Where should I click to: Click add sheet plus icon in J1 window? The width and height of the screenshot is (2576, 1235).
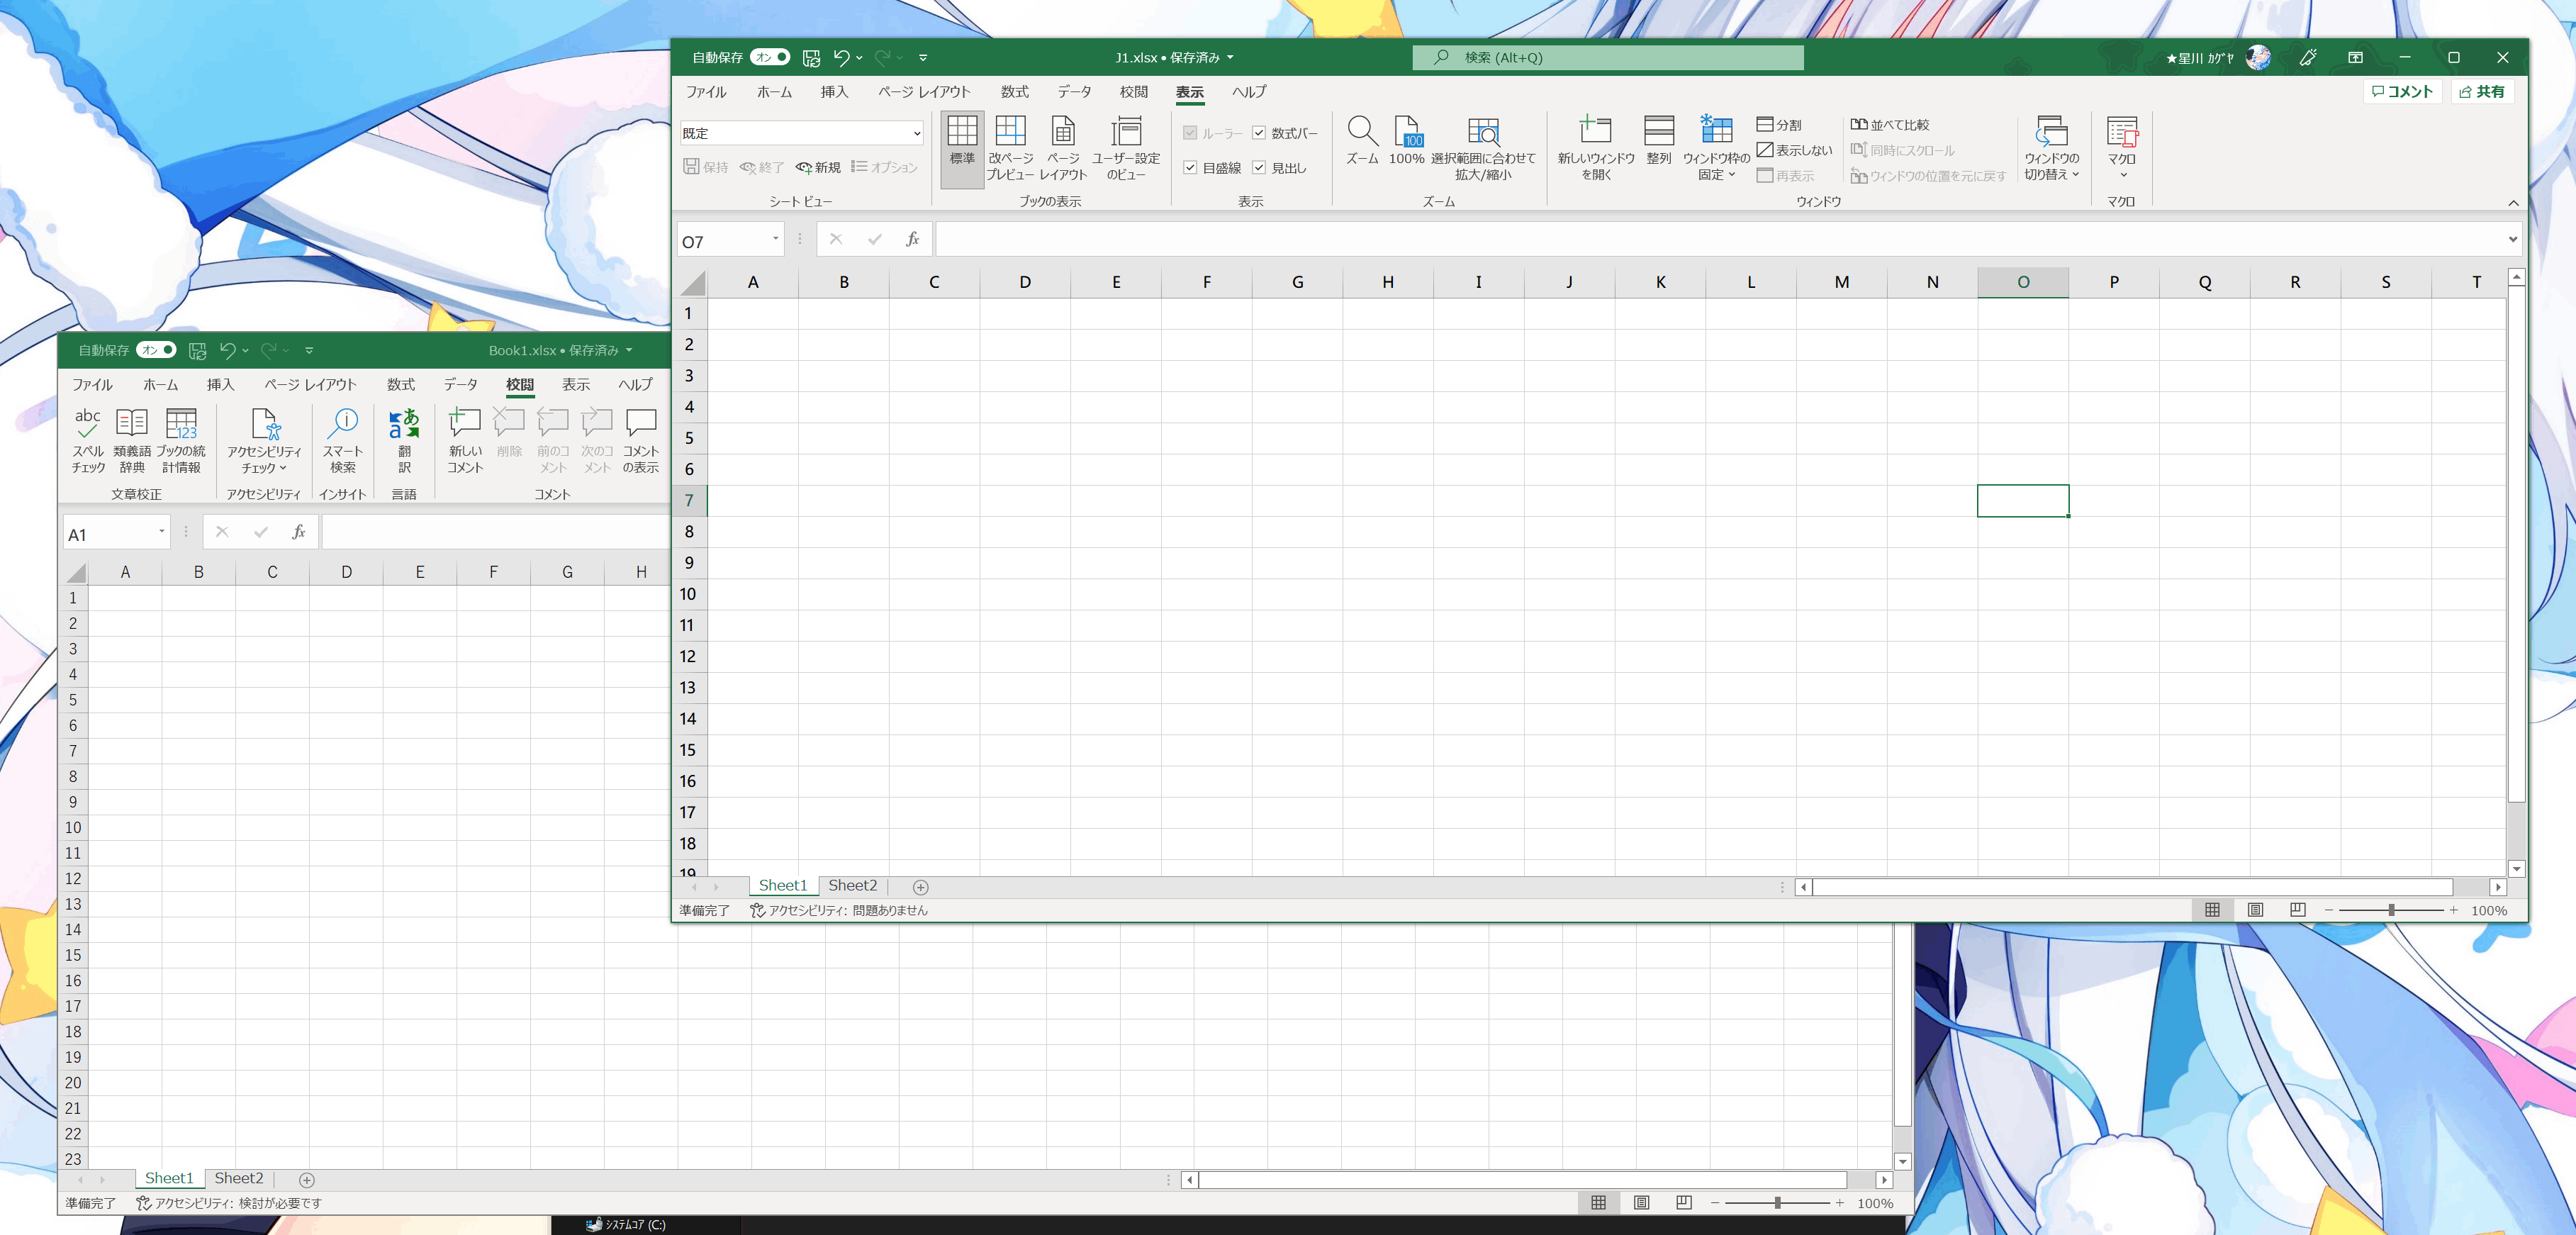tap(921, 887)
